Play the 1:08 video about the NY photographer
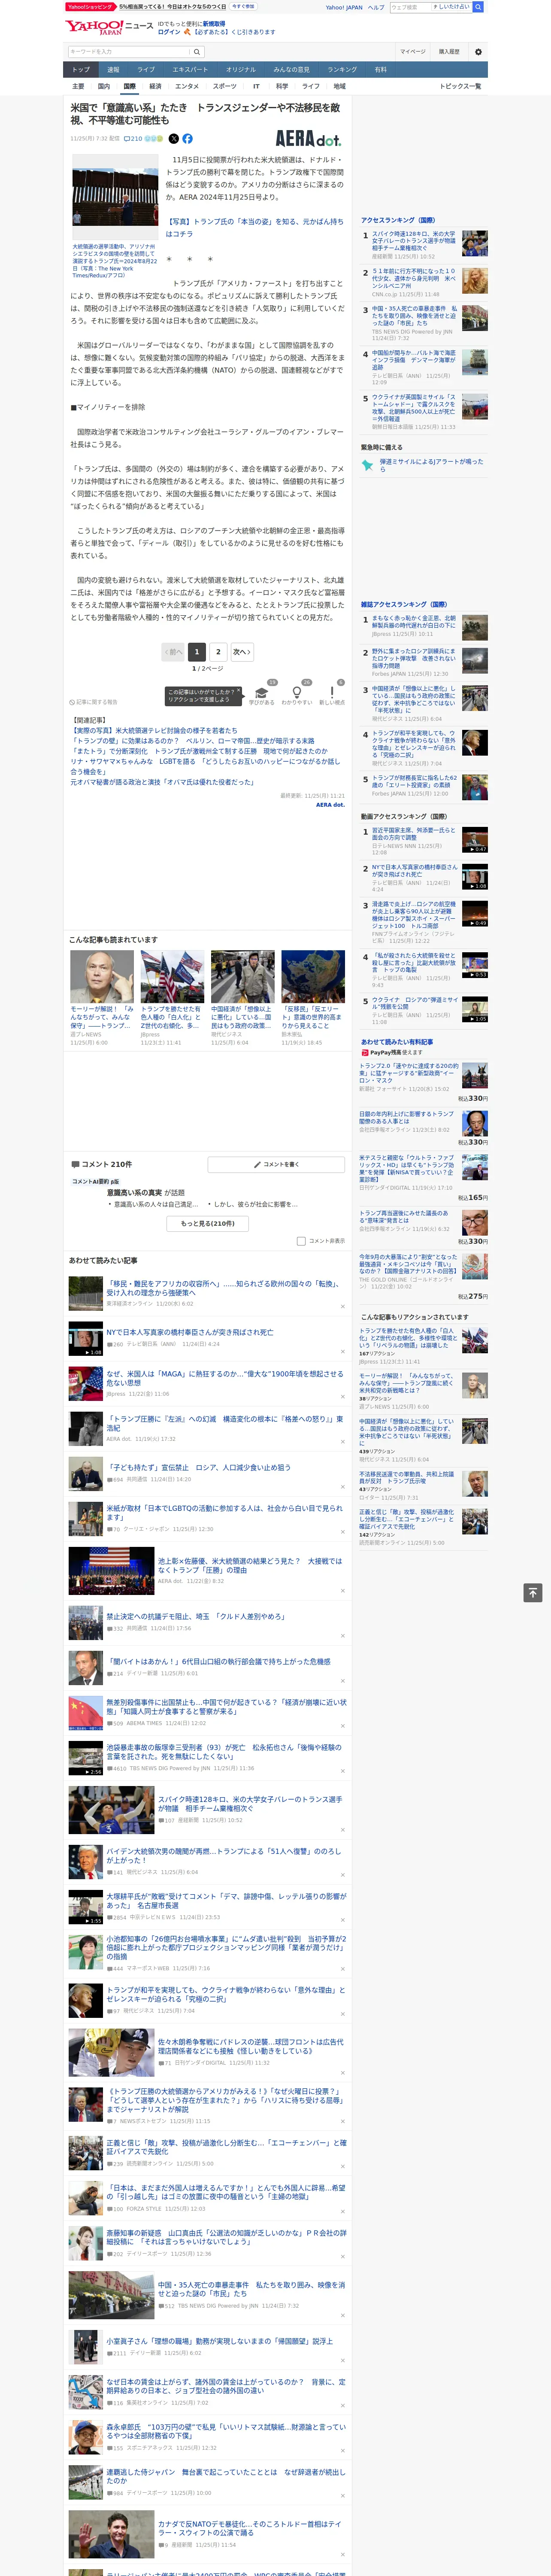 (x=475, y=877)
